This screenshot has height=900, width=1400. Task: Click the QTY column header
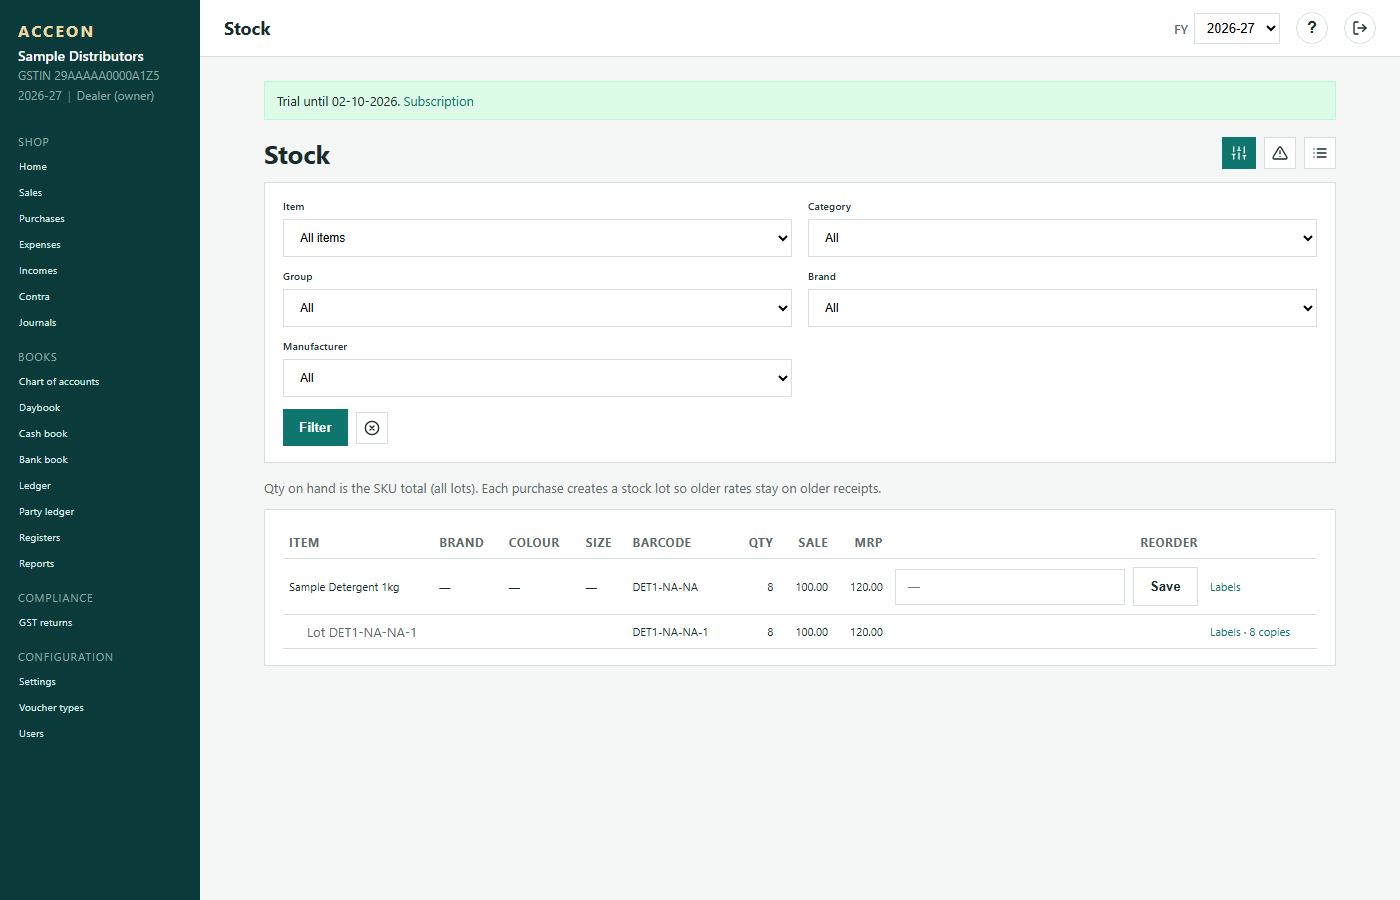(761, 543)
